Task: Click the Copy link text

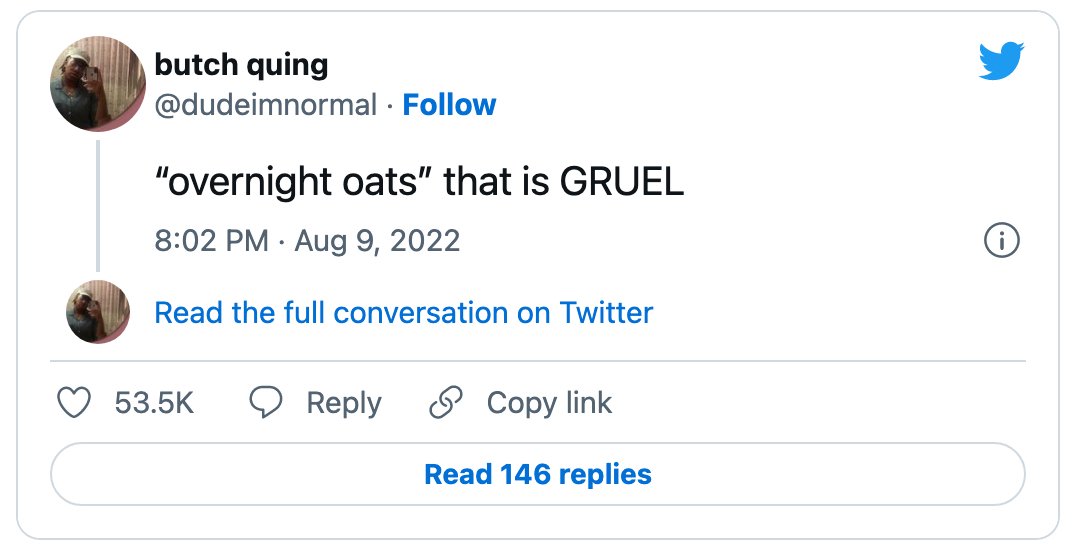Action: tap(549, 403)
